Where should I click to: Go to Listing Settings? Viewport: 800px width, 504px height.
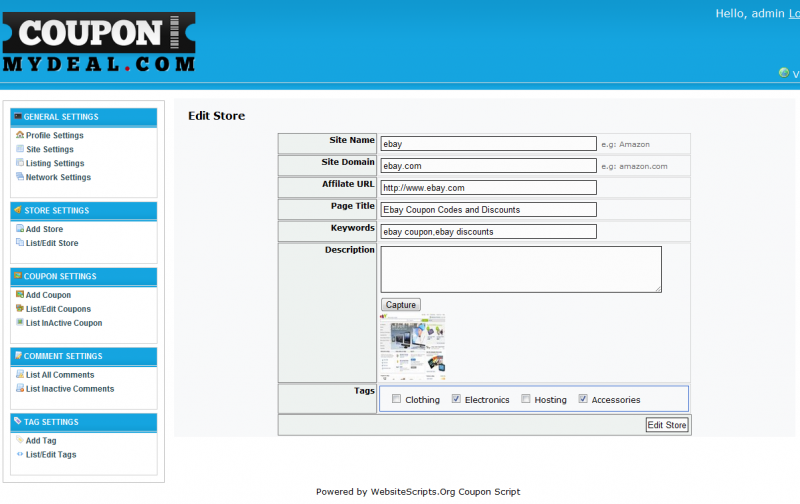pos(55,163)
